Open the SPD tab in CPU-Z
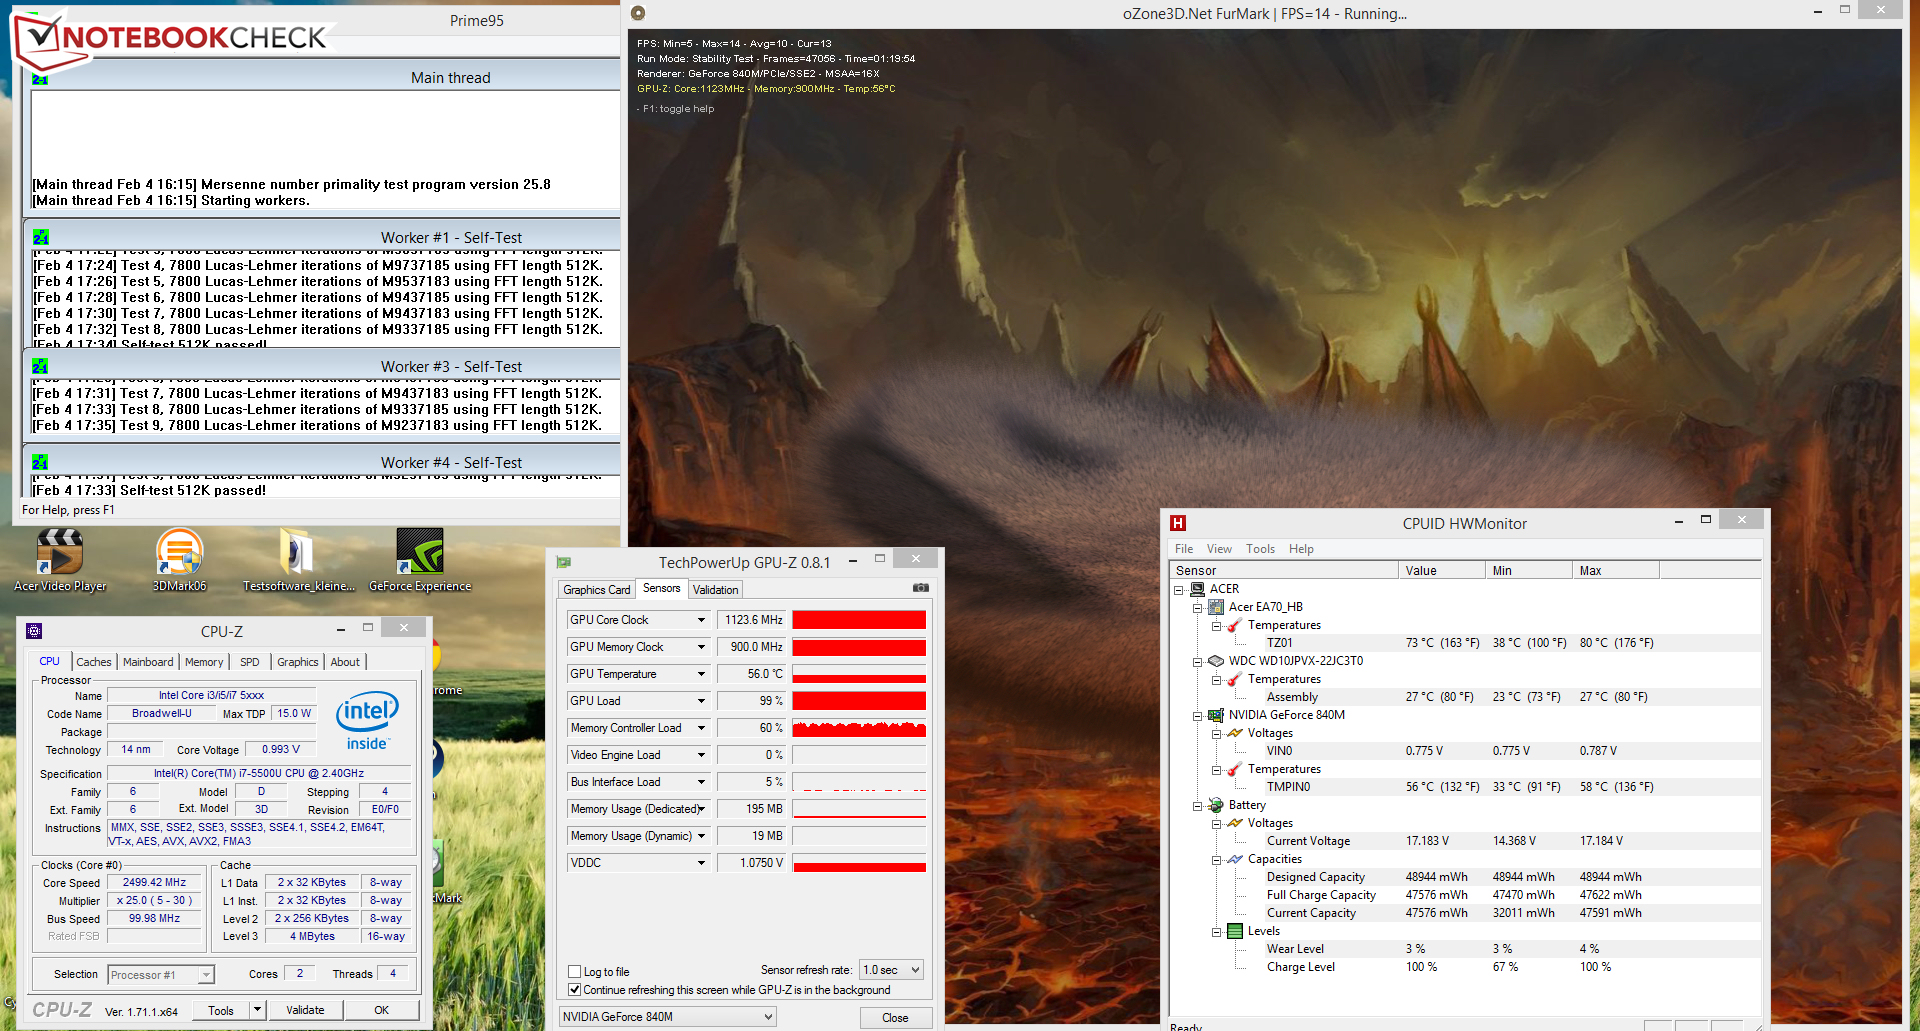 pos(250,662)
